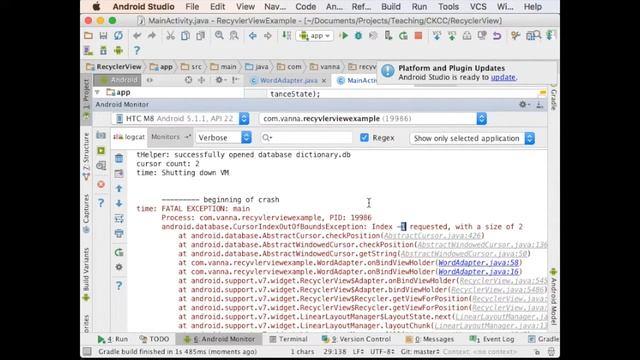This screenshot has height=360, width=640.
Task: Open the Apple menu
Action: pyautogui.click(x=96, y=7)
